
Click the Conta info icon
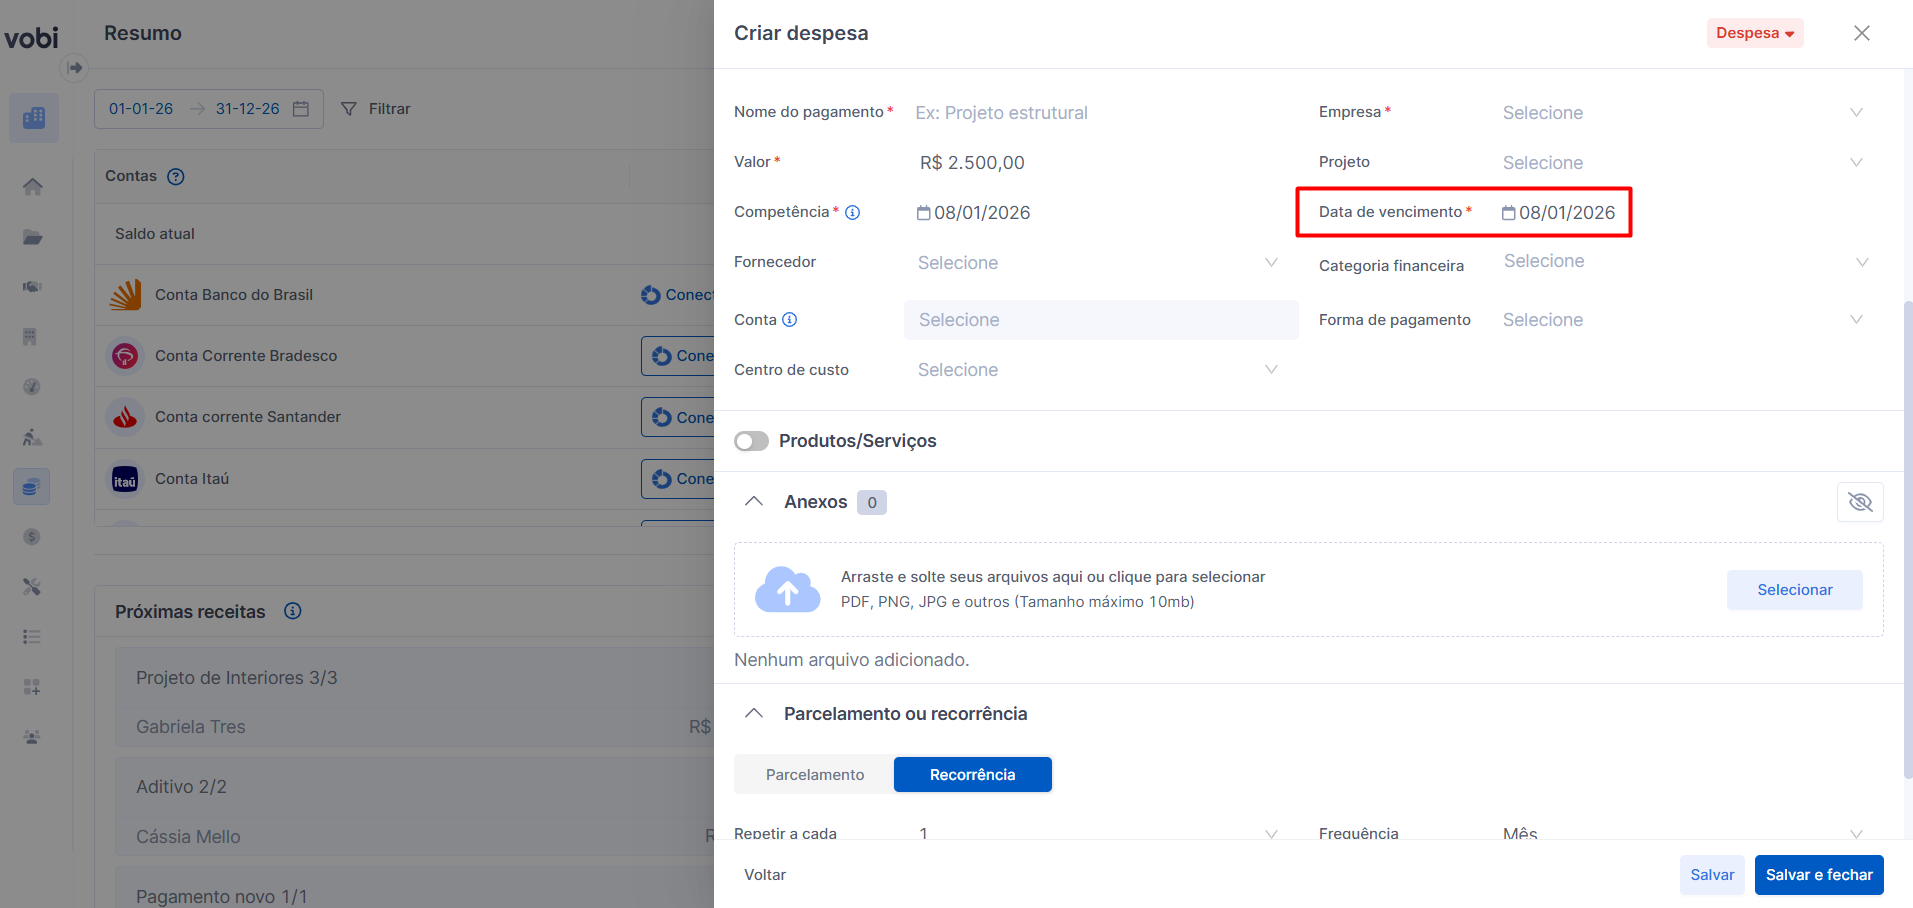pyautogui.click(x=790, y=320)
